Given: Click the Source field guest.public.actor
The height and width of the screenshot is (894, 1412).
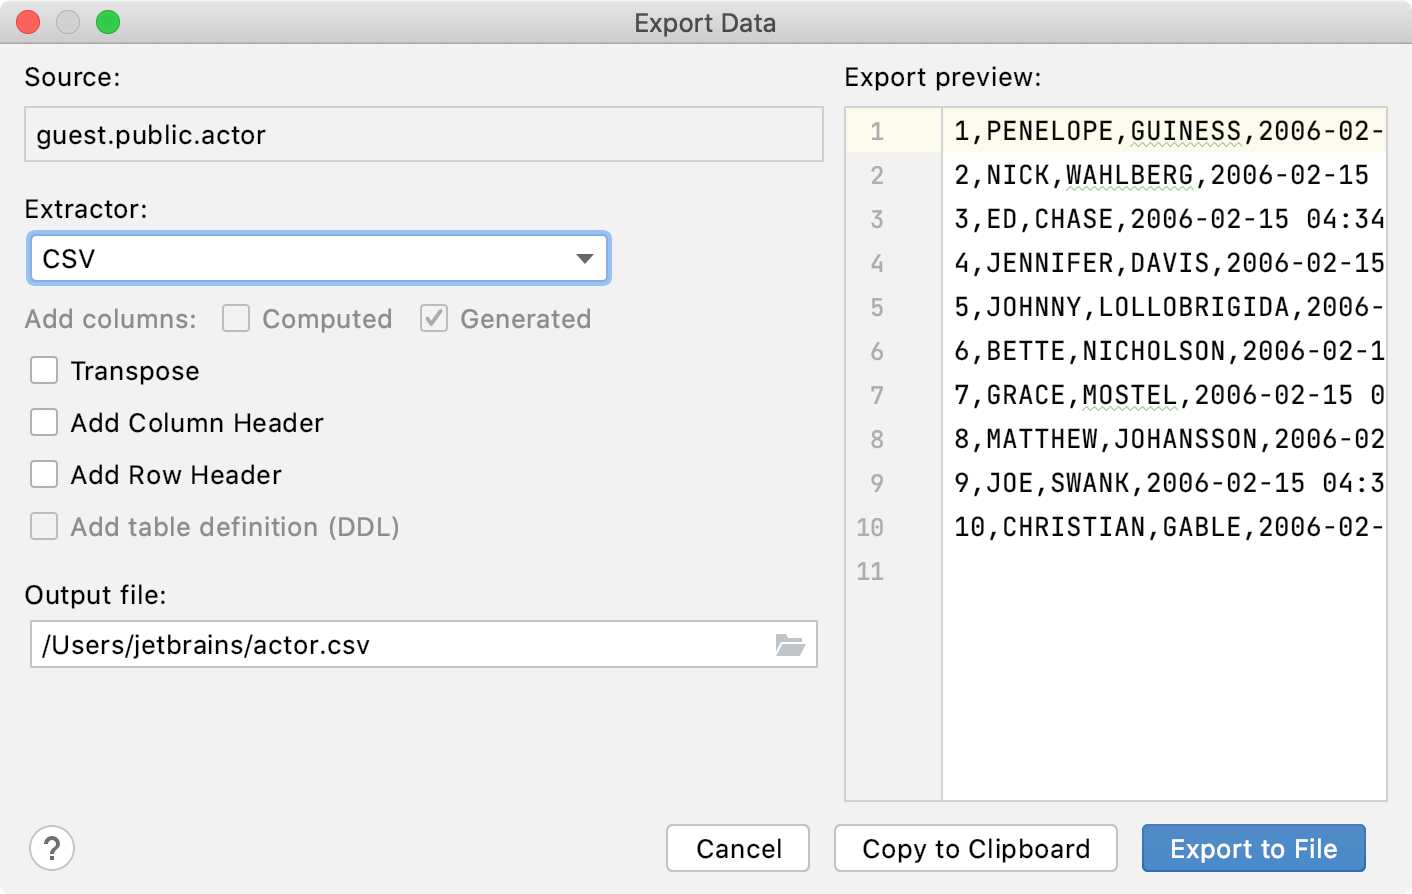Looking at the screenshot, I should (423, 135).
